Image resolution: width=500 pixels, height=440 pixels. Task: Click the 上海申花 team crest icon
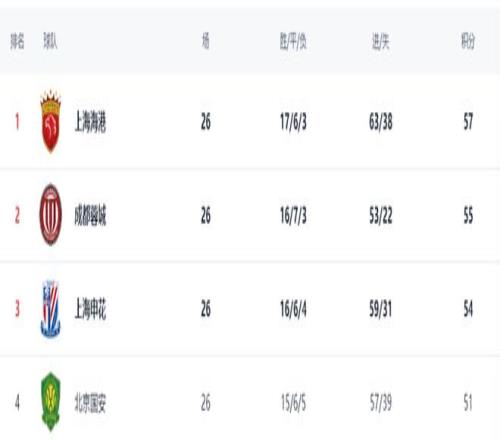pyautogui.click(x=51, y=309)
